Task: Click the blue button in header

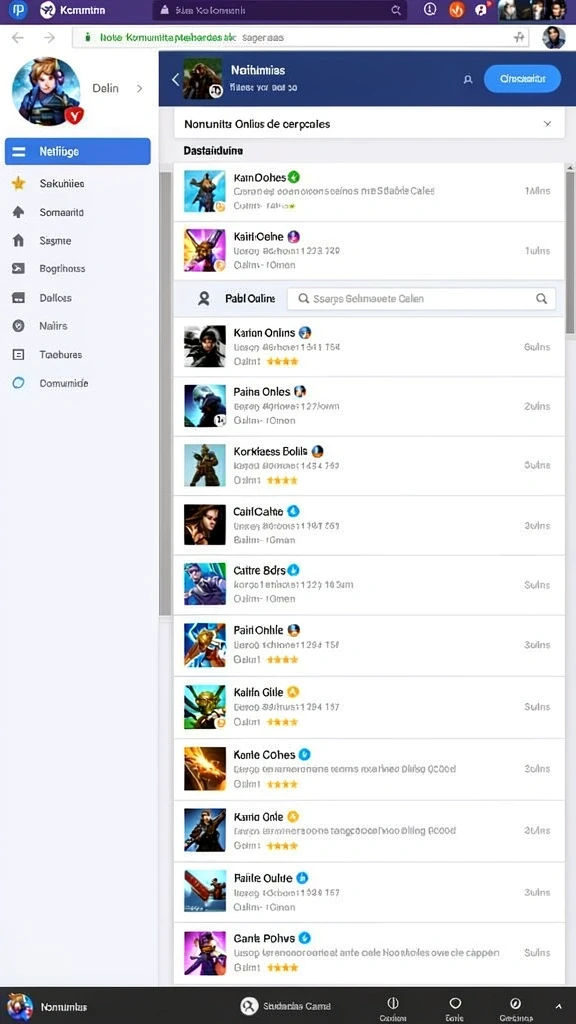Action: [522, 78]
